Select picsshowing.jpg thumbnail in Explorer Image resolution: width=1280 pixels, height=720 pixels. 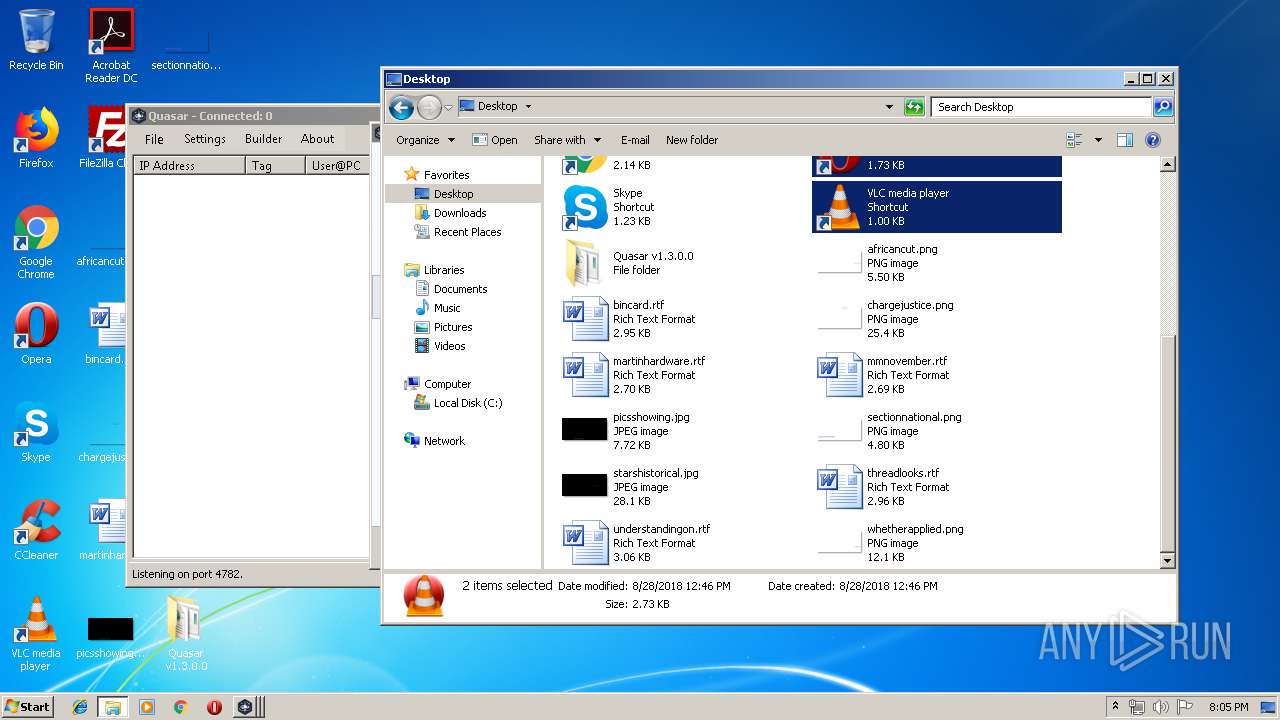click(x=585, y=430)
